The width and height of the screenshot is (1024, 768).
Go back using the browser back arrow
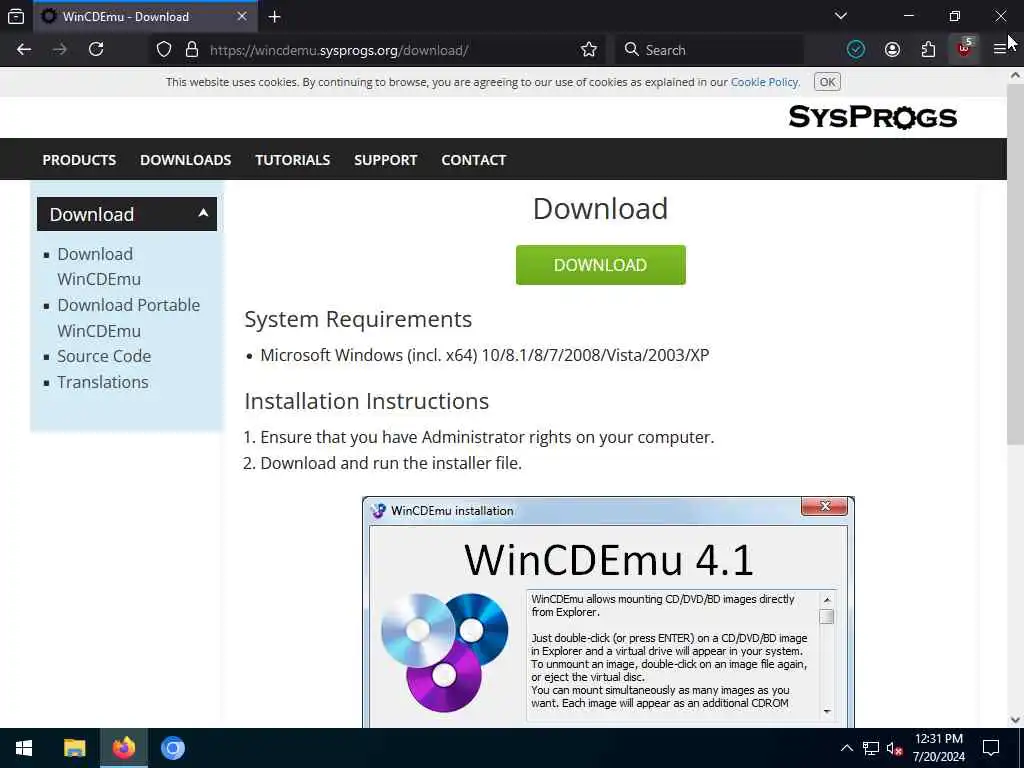point(24,50)
